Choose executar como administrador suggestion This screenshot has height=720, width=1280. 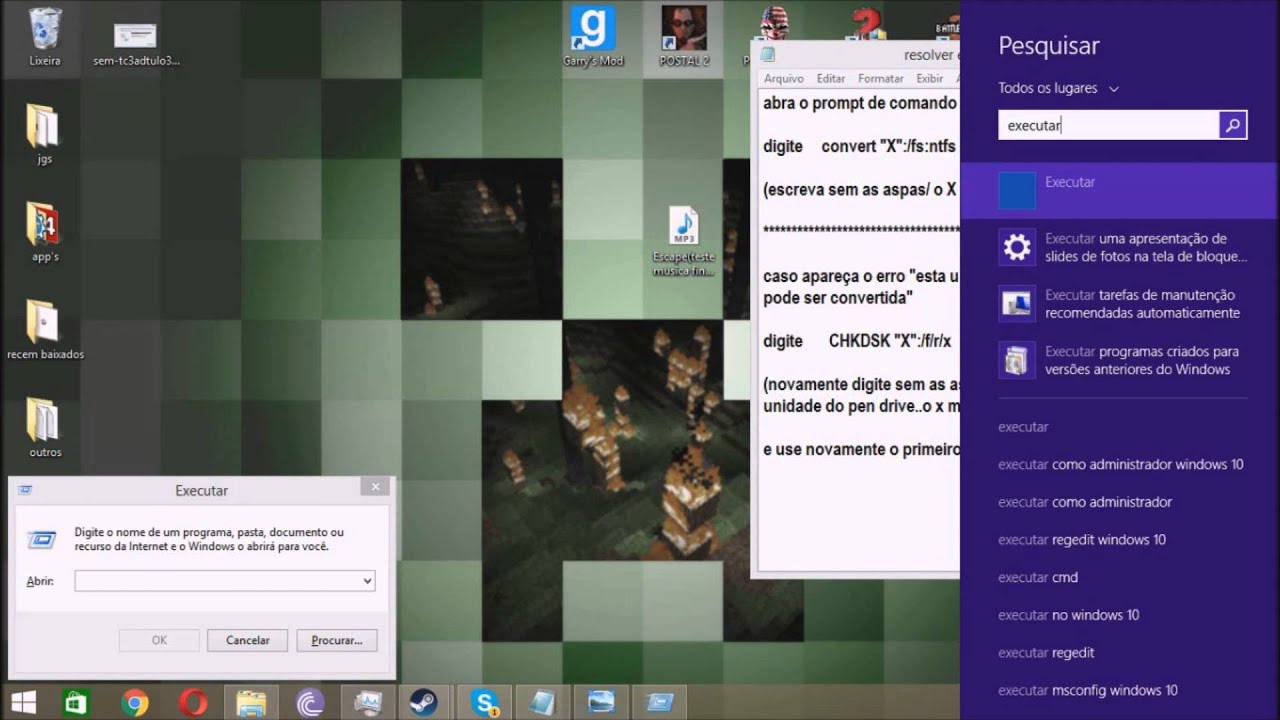1085,502
